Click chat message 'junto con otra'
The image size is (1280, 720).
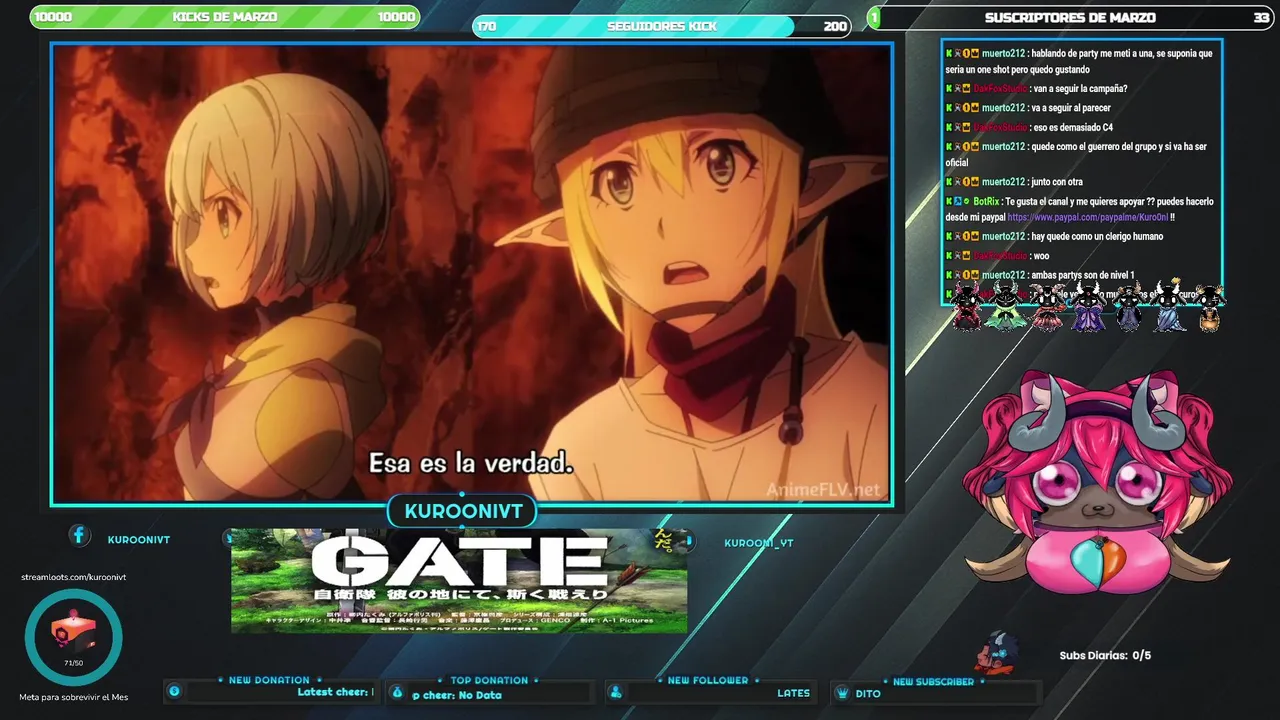(1058, 182)
